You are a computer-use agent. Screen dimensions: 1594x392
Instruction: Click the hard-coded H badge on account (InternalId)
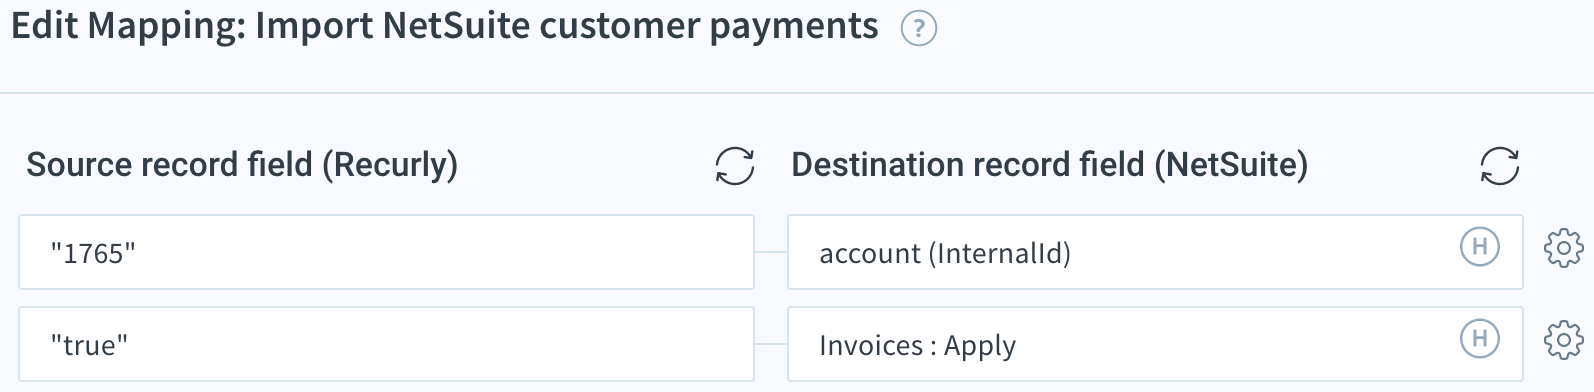pyautogui.click(x=1480, y=246)
